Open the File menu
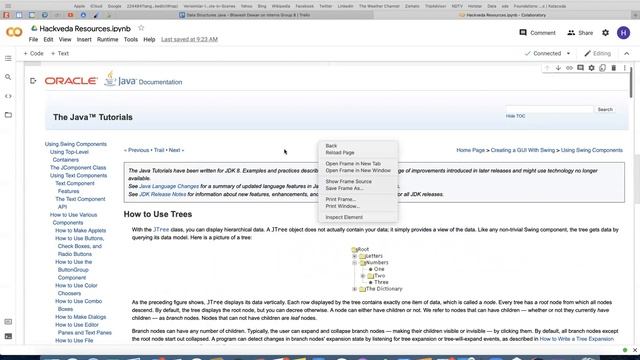Image resolution: width=640 pixels, height=360 pixels. [x=33, y=40]
